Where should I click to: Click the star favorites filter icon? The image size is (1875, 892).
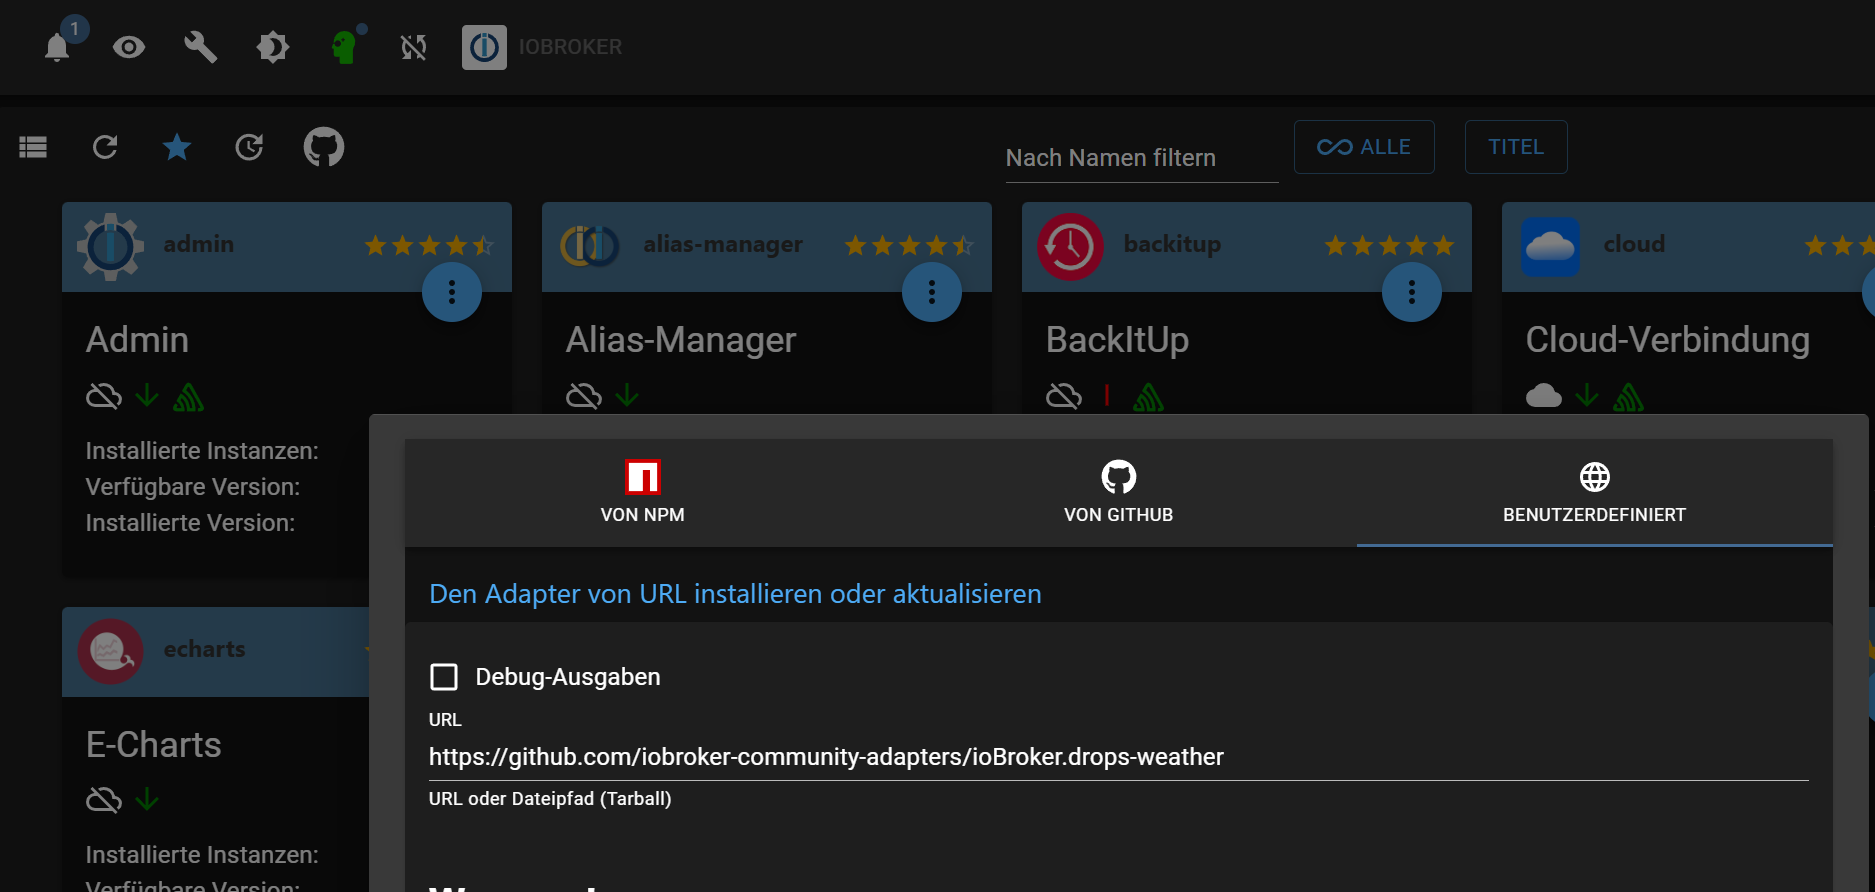point(177,148)
